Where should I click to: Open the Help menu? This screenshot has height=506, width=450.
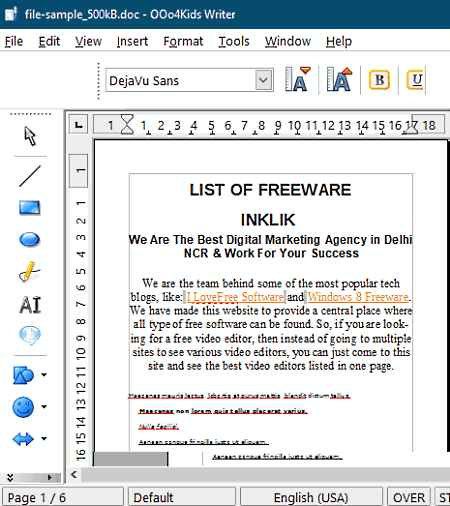(x=339, y=41)
